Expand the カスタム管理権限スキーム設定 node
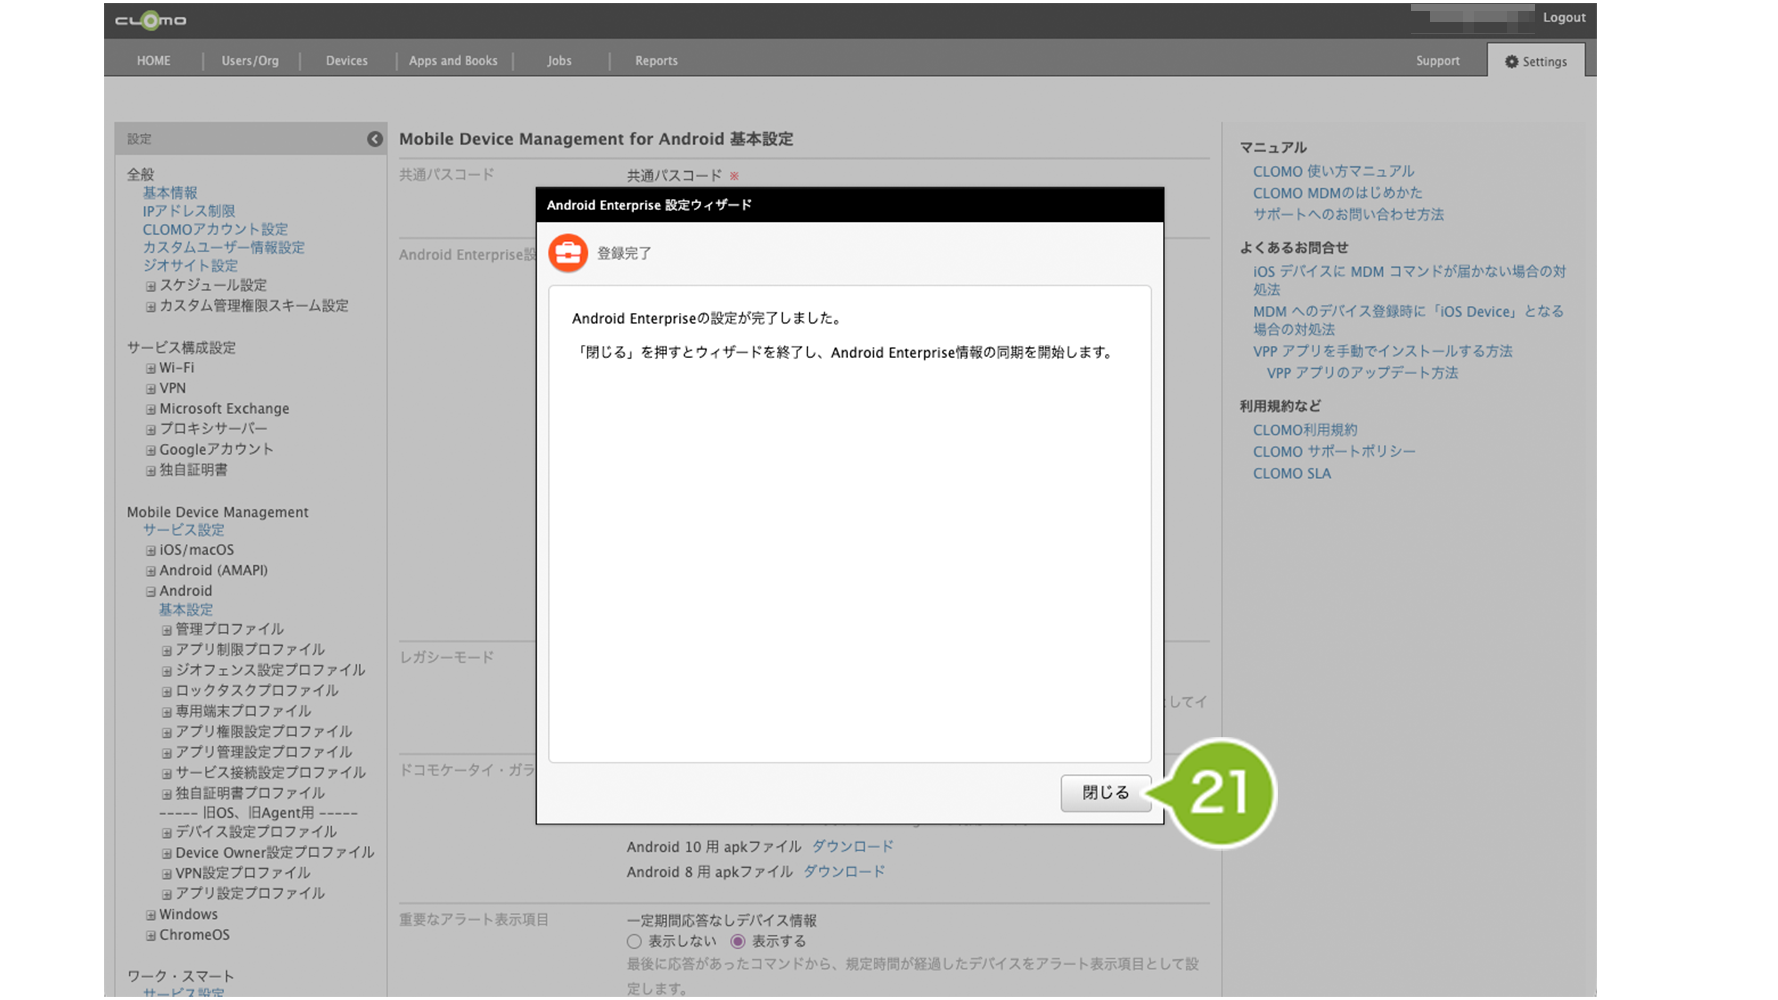The width and height of the screenshot is (1778, 1000). 151,307
